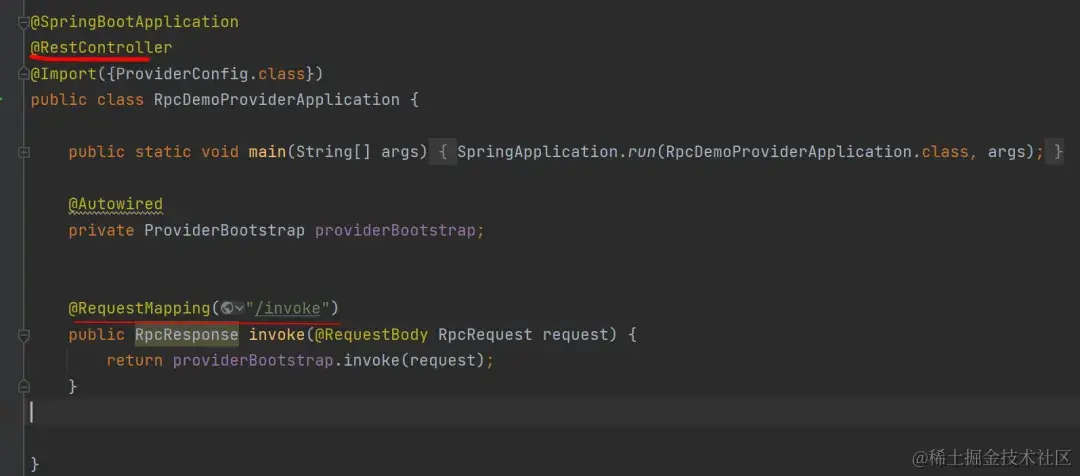Click the args argument before the closing ");"
This screenshot has height=476, width=1080.
click(x=1007, y=152)
